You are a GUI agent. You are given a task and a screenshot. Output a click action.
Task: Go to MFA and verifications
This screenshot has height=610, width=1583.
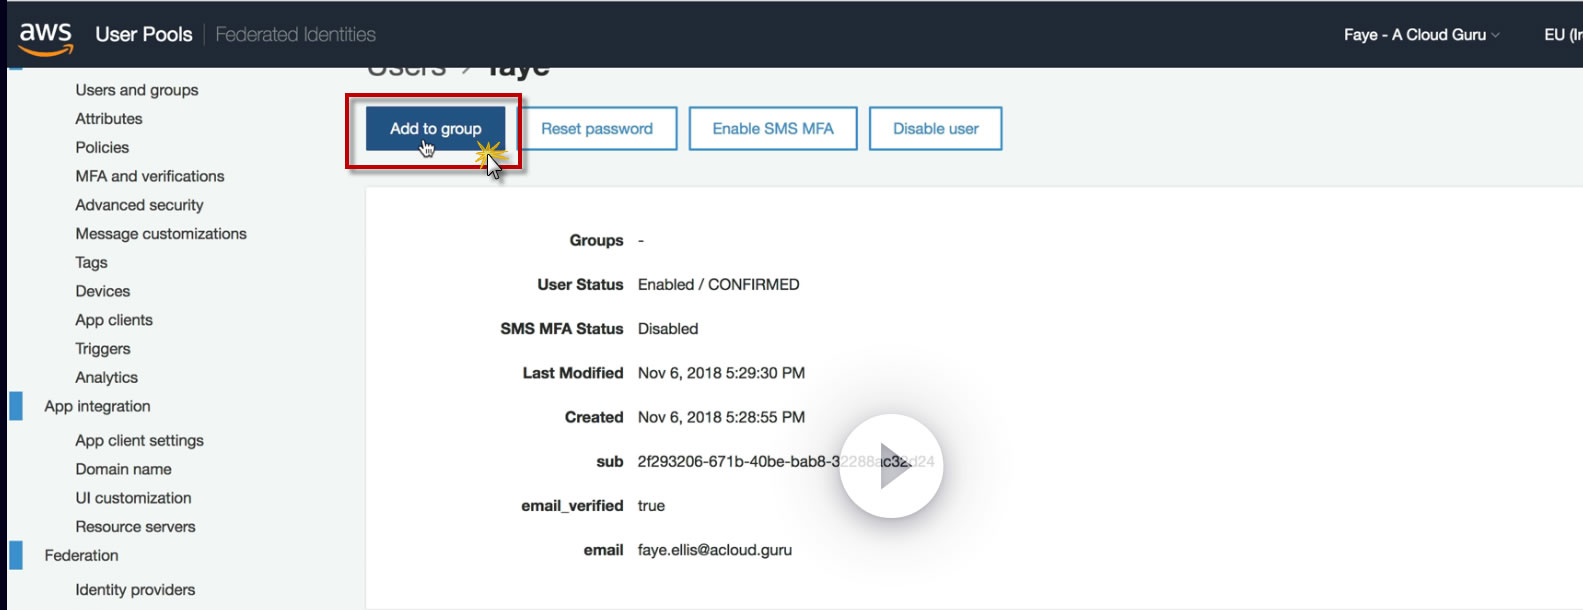150,176
